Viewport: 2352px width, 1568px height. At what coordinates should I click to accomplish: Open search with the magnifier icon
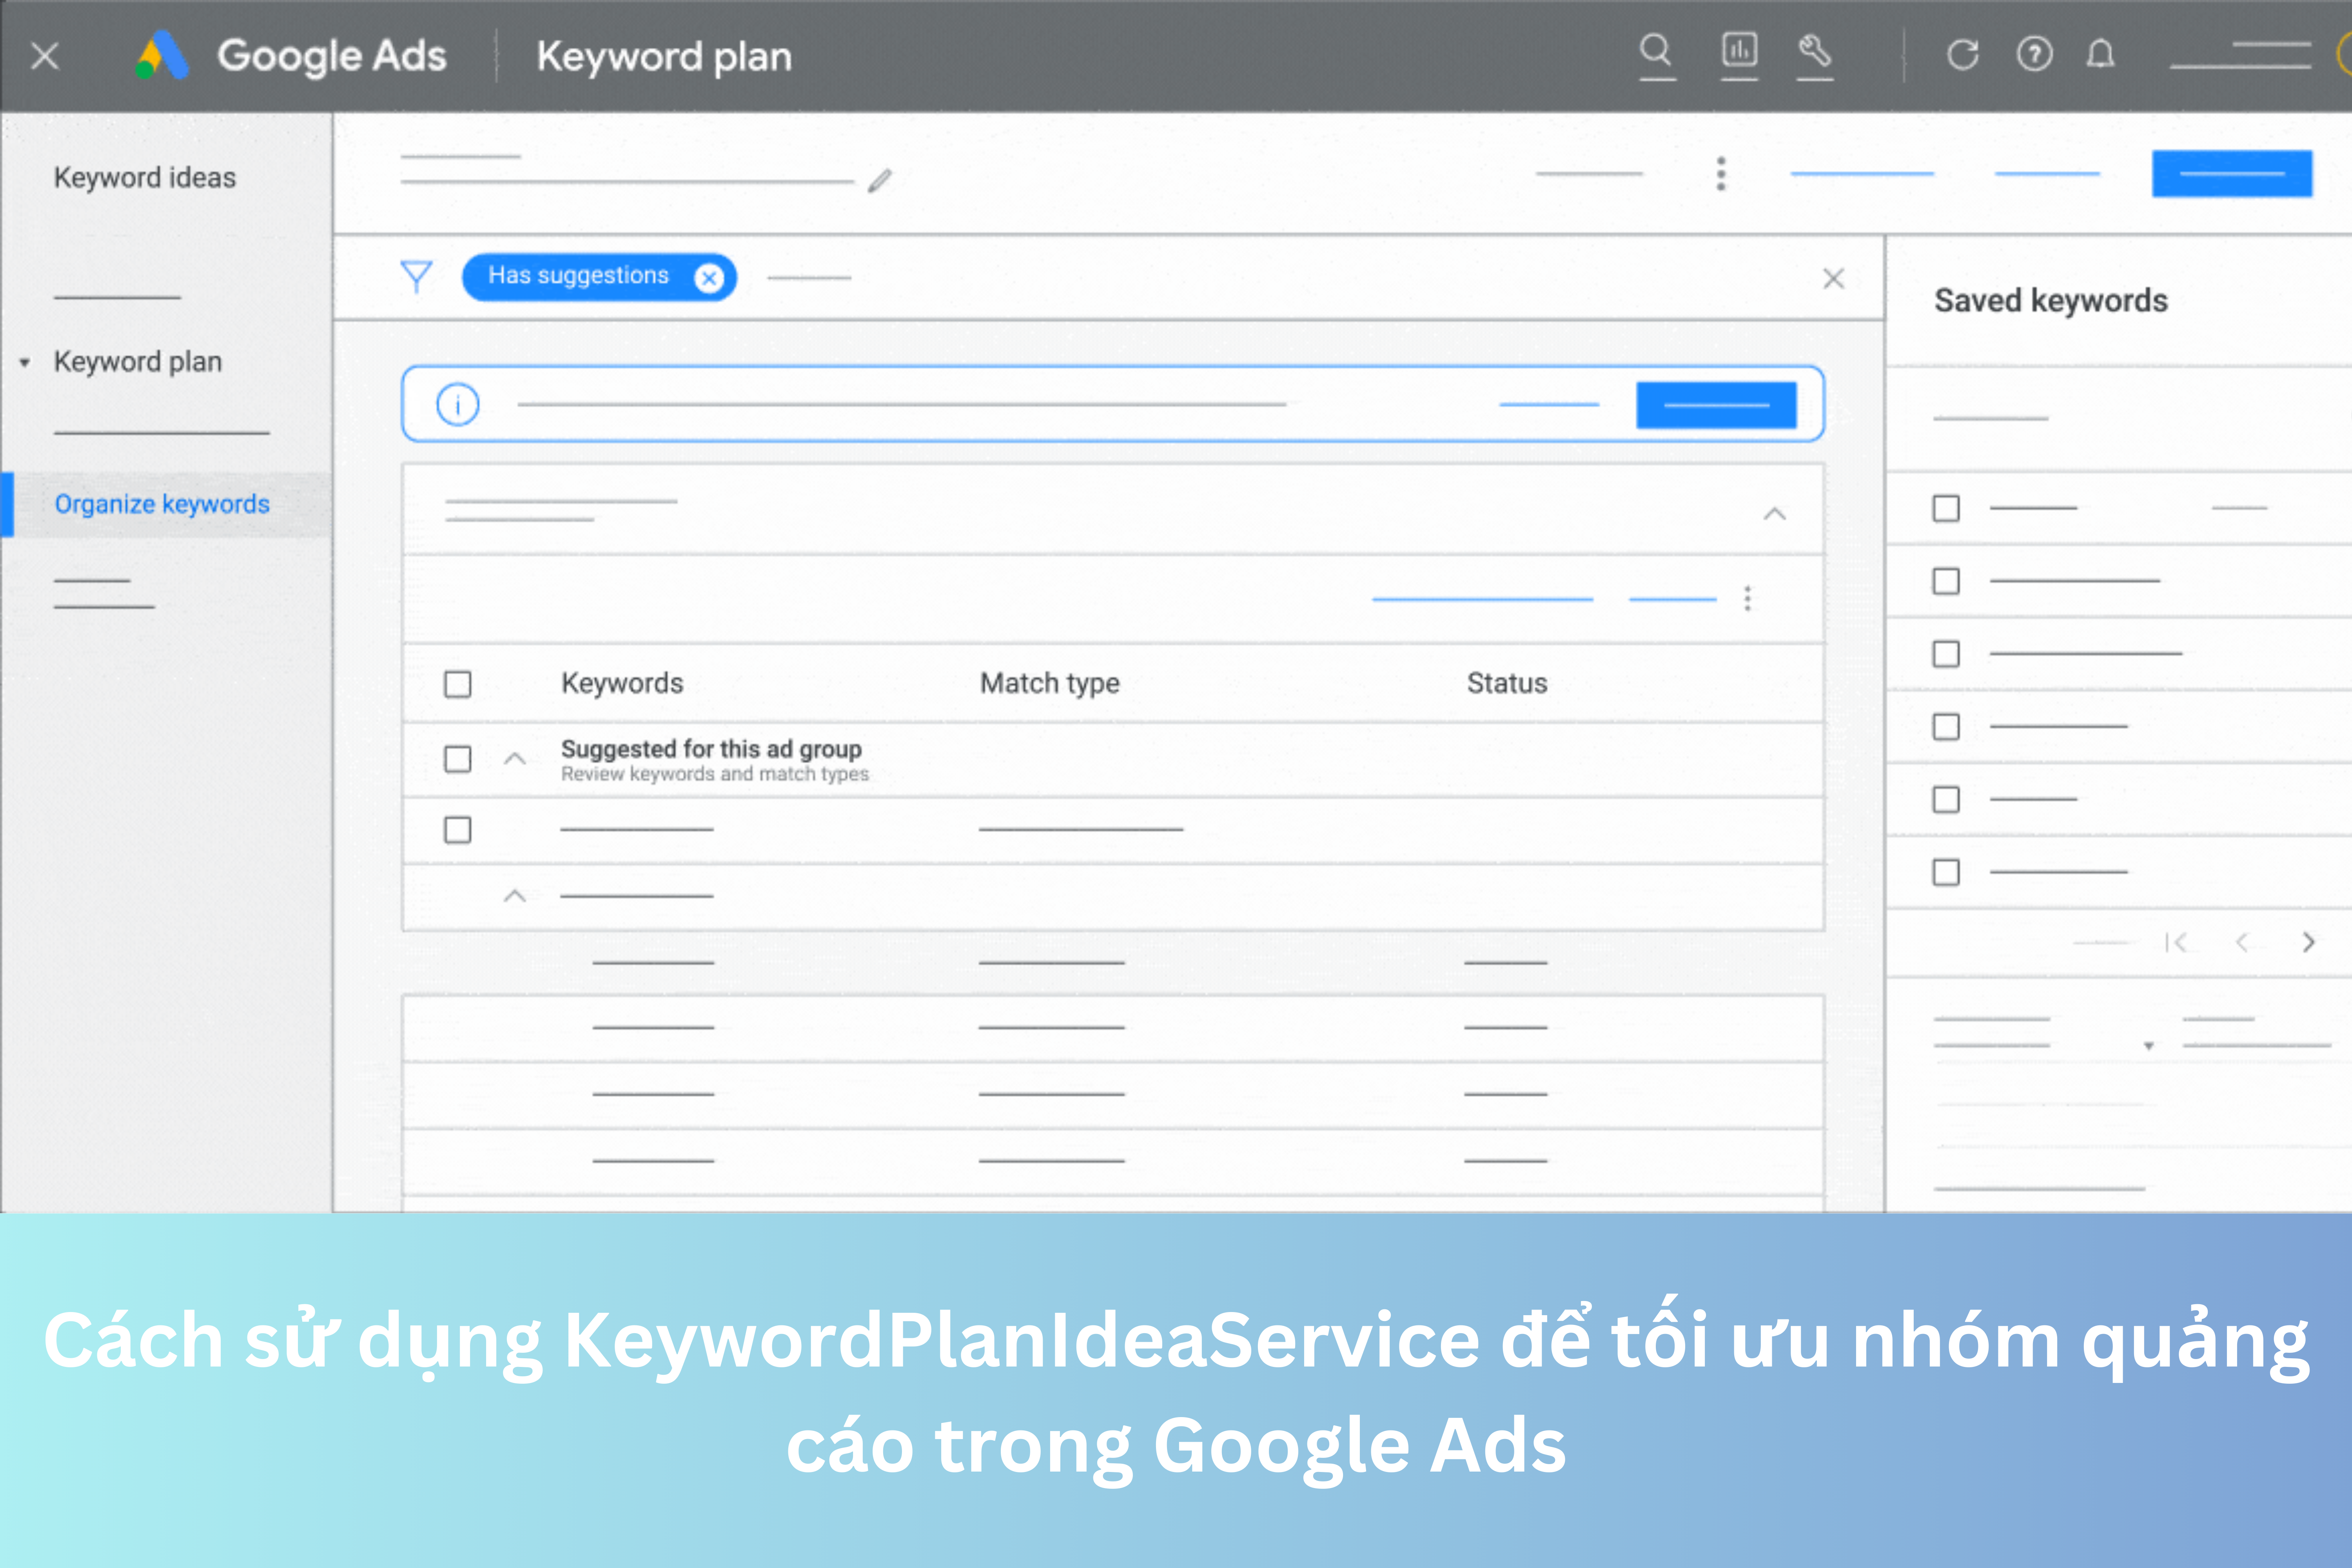tap(1657, 55)
